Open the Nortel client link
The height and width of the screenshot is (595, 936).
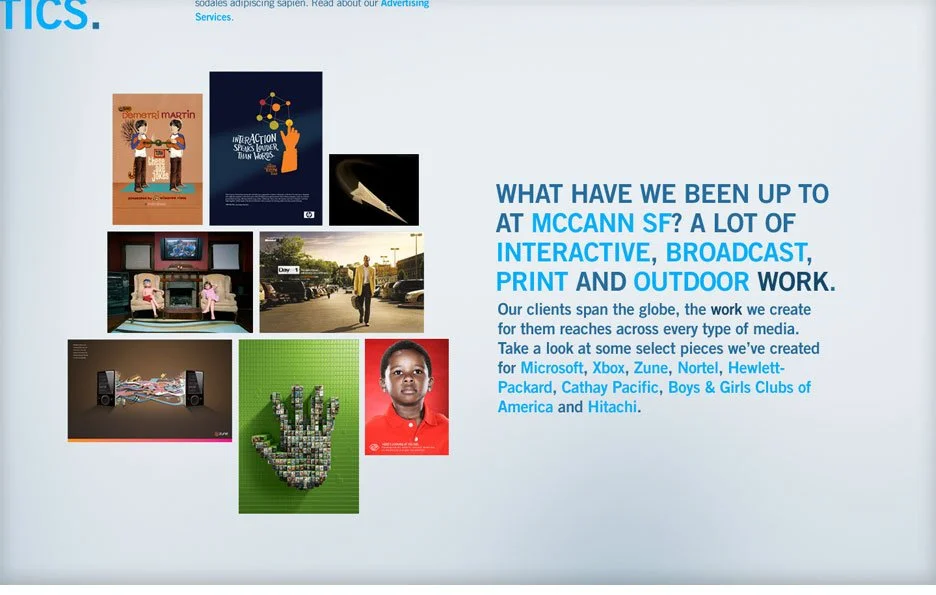point(697,368)
